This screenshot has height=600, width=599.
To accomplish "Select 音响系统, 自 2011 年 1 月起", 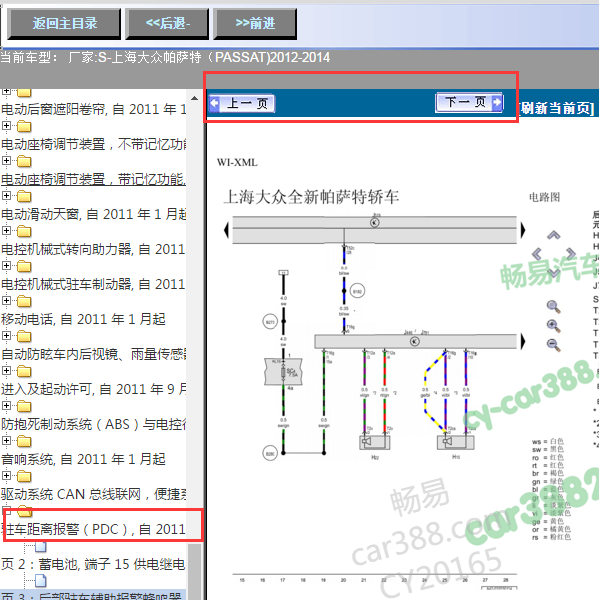I will point(83,459).
